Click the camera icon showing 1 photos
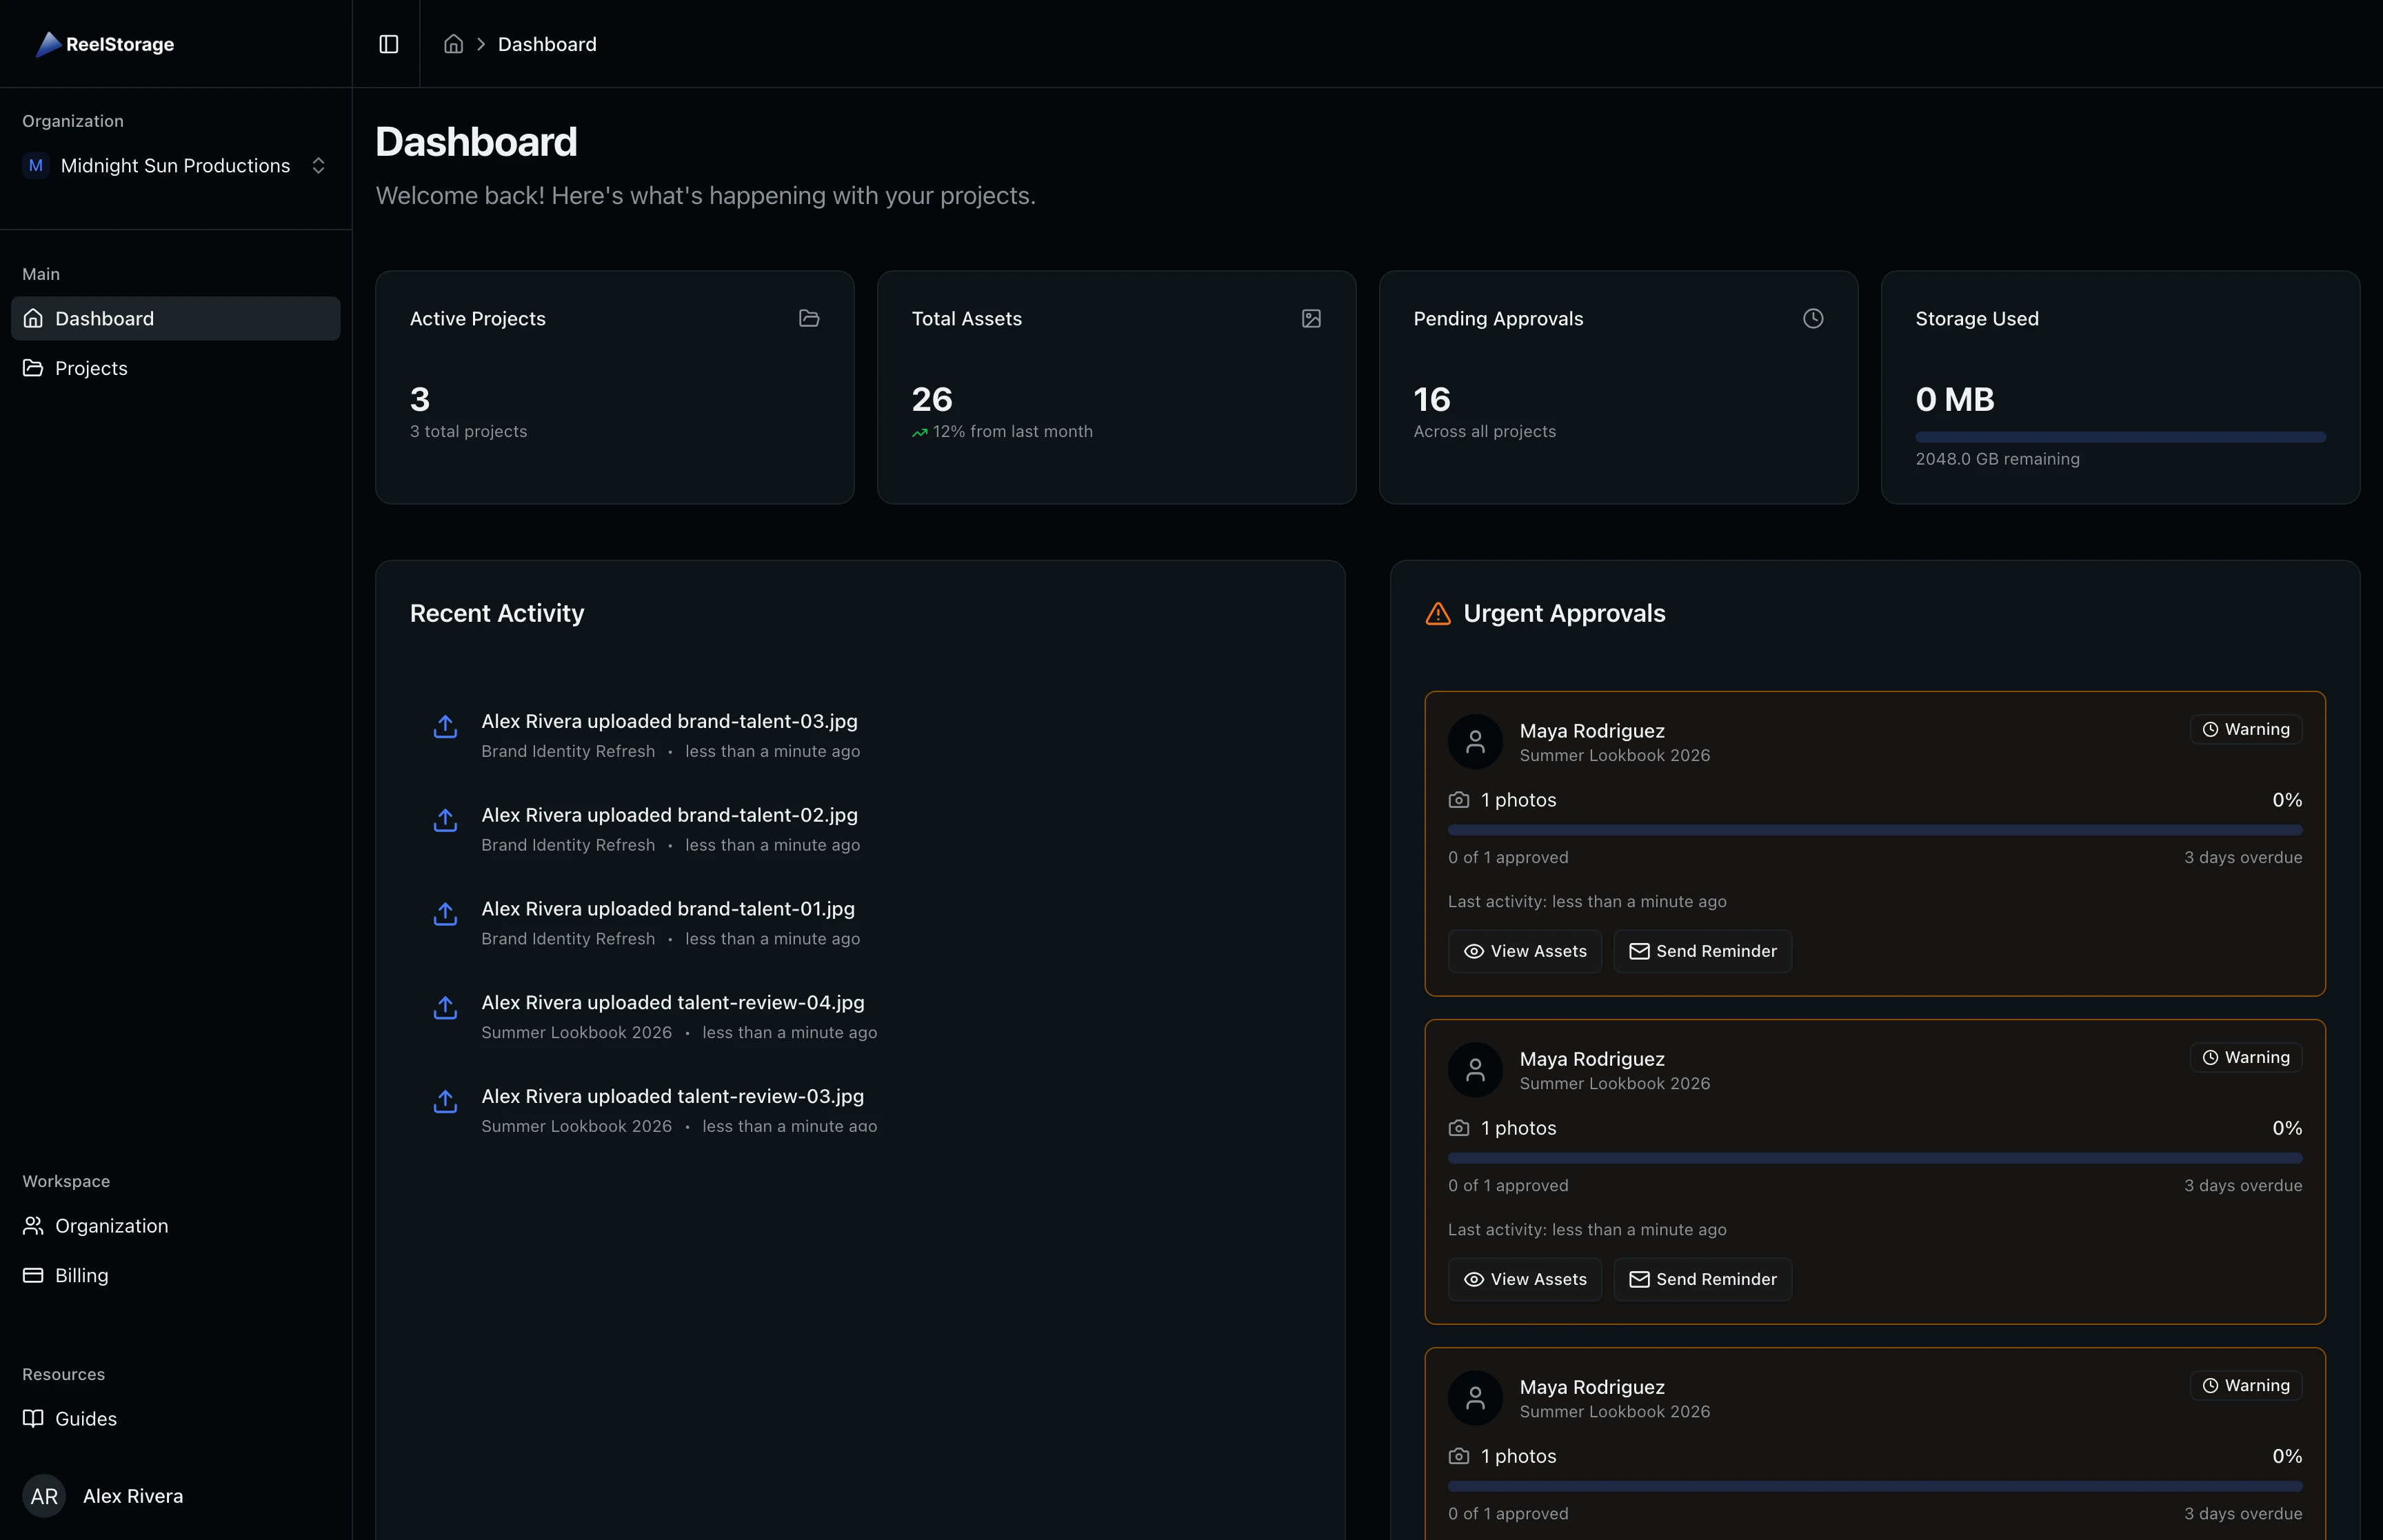Screen dimensions: 2383x1540 tap(1458, 800)
